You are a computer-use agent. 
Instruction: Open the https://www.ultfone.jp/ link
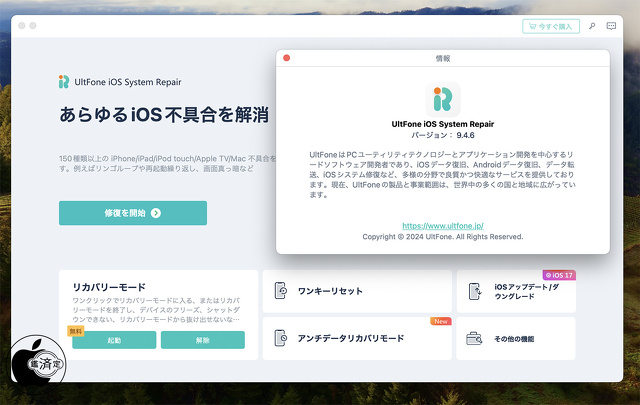click(443, 226)
